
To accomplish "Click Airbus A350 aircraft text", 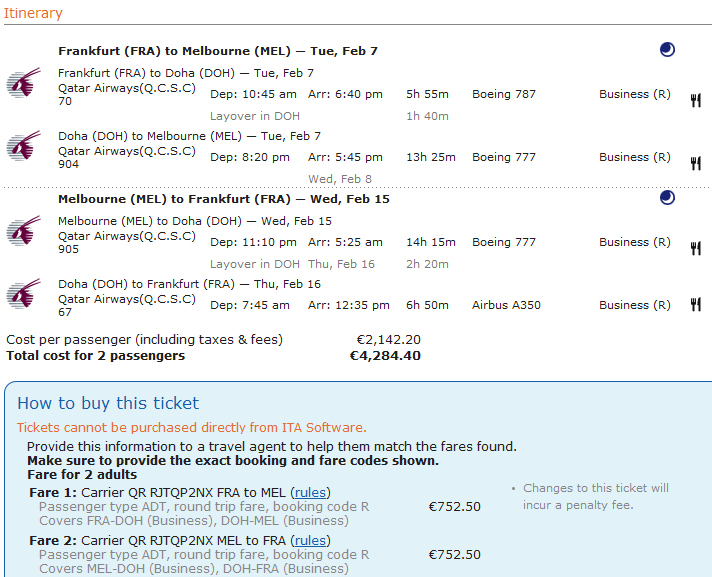I will coord(506,305).
